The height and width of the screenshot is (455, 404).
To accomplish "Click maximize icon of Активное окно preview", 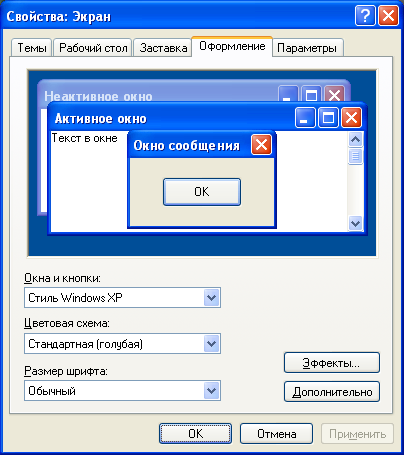I will pyautogui.click(x=328, y=118).
